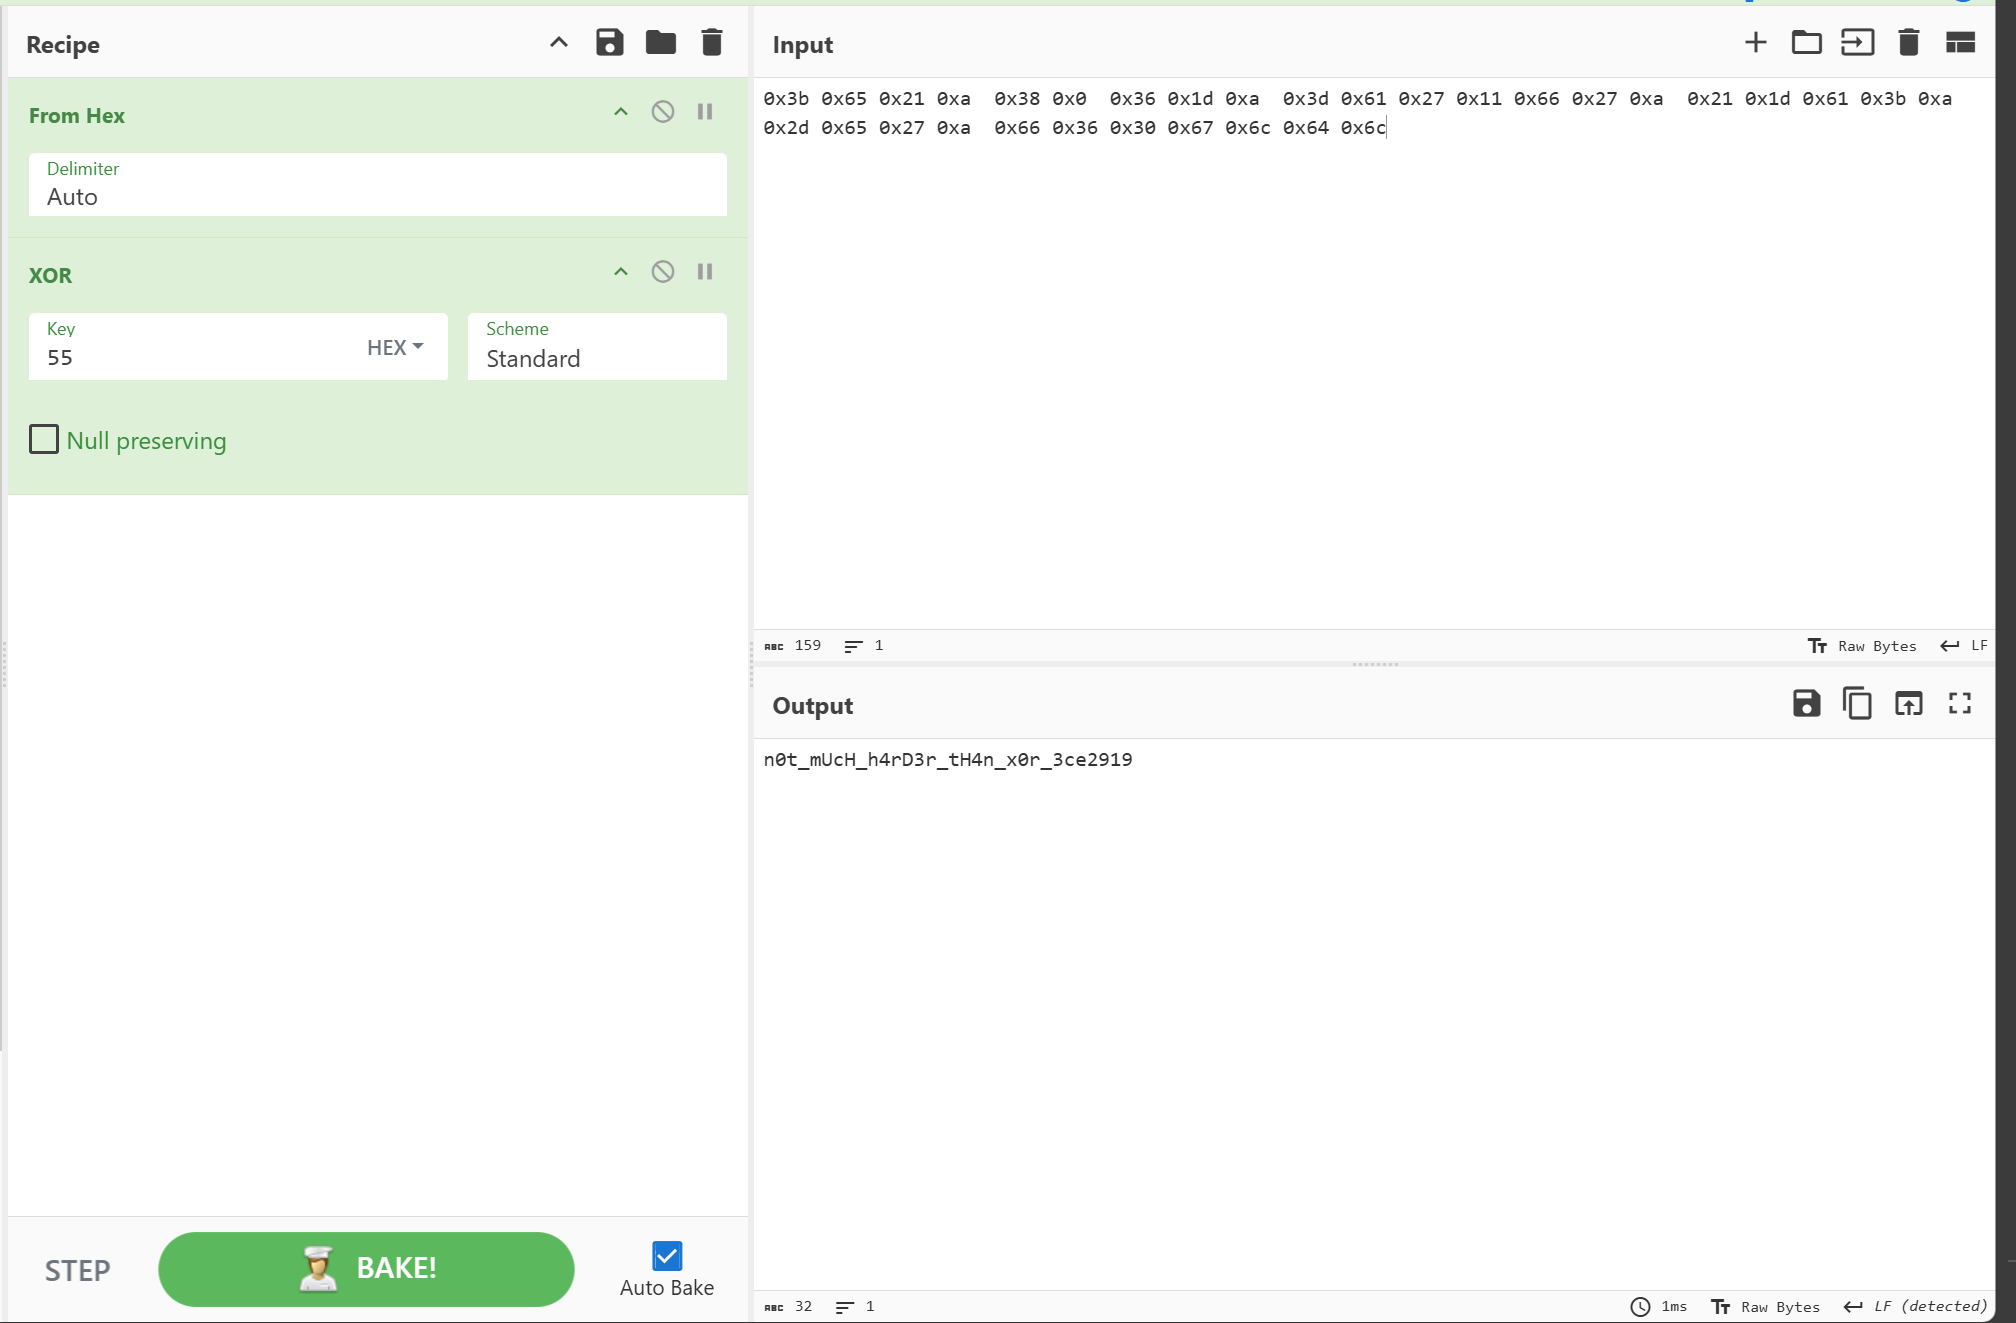Open the Scheme Standard dropdown
2016x1323 pixels.
(x=597, y=347)
